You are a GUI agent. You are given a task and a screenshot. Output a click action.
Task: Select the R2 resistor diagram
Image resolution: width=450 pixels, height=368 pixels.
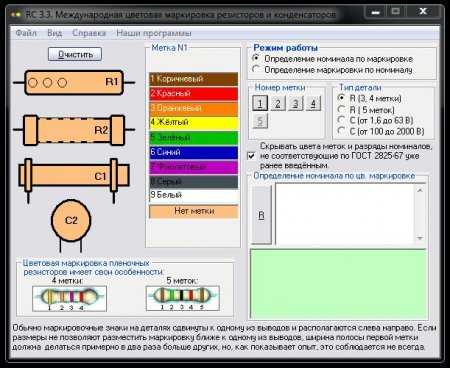pyautogui.click(x=74, y=130)
